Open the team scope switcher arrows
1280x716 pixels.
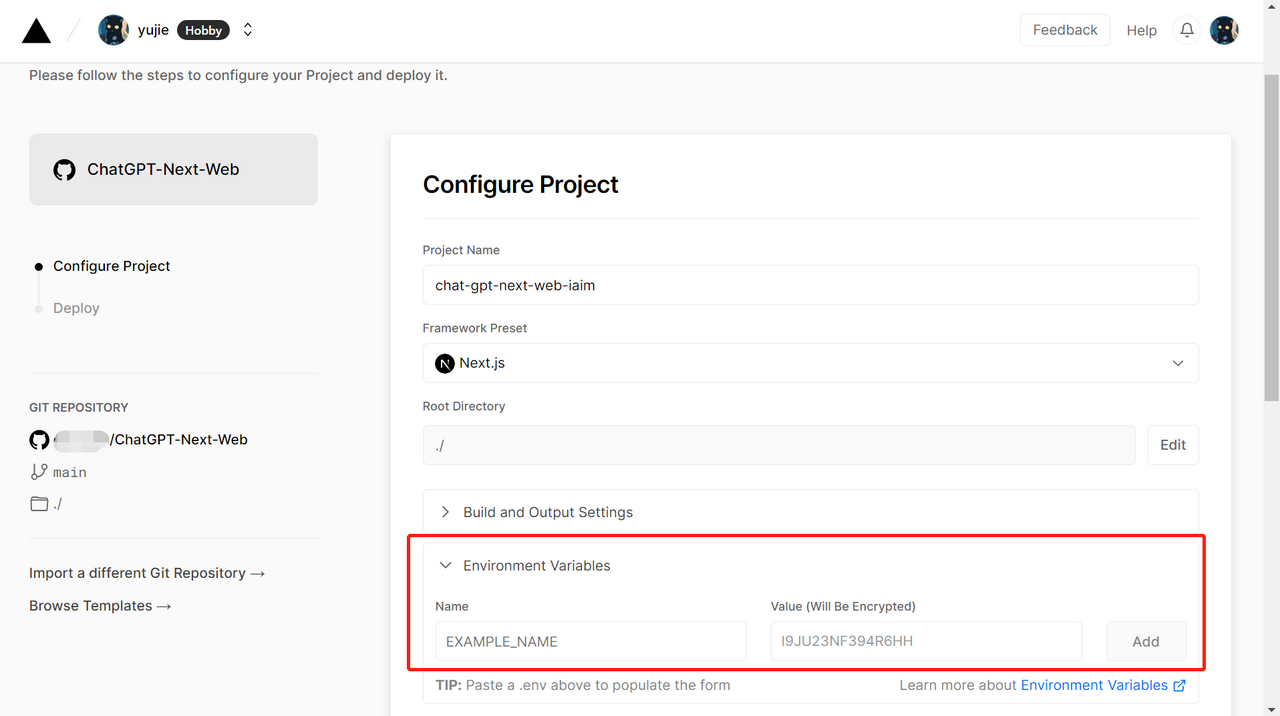(248, 30)
